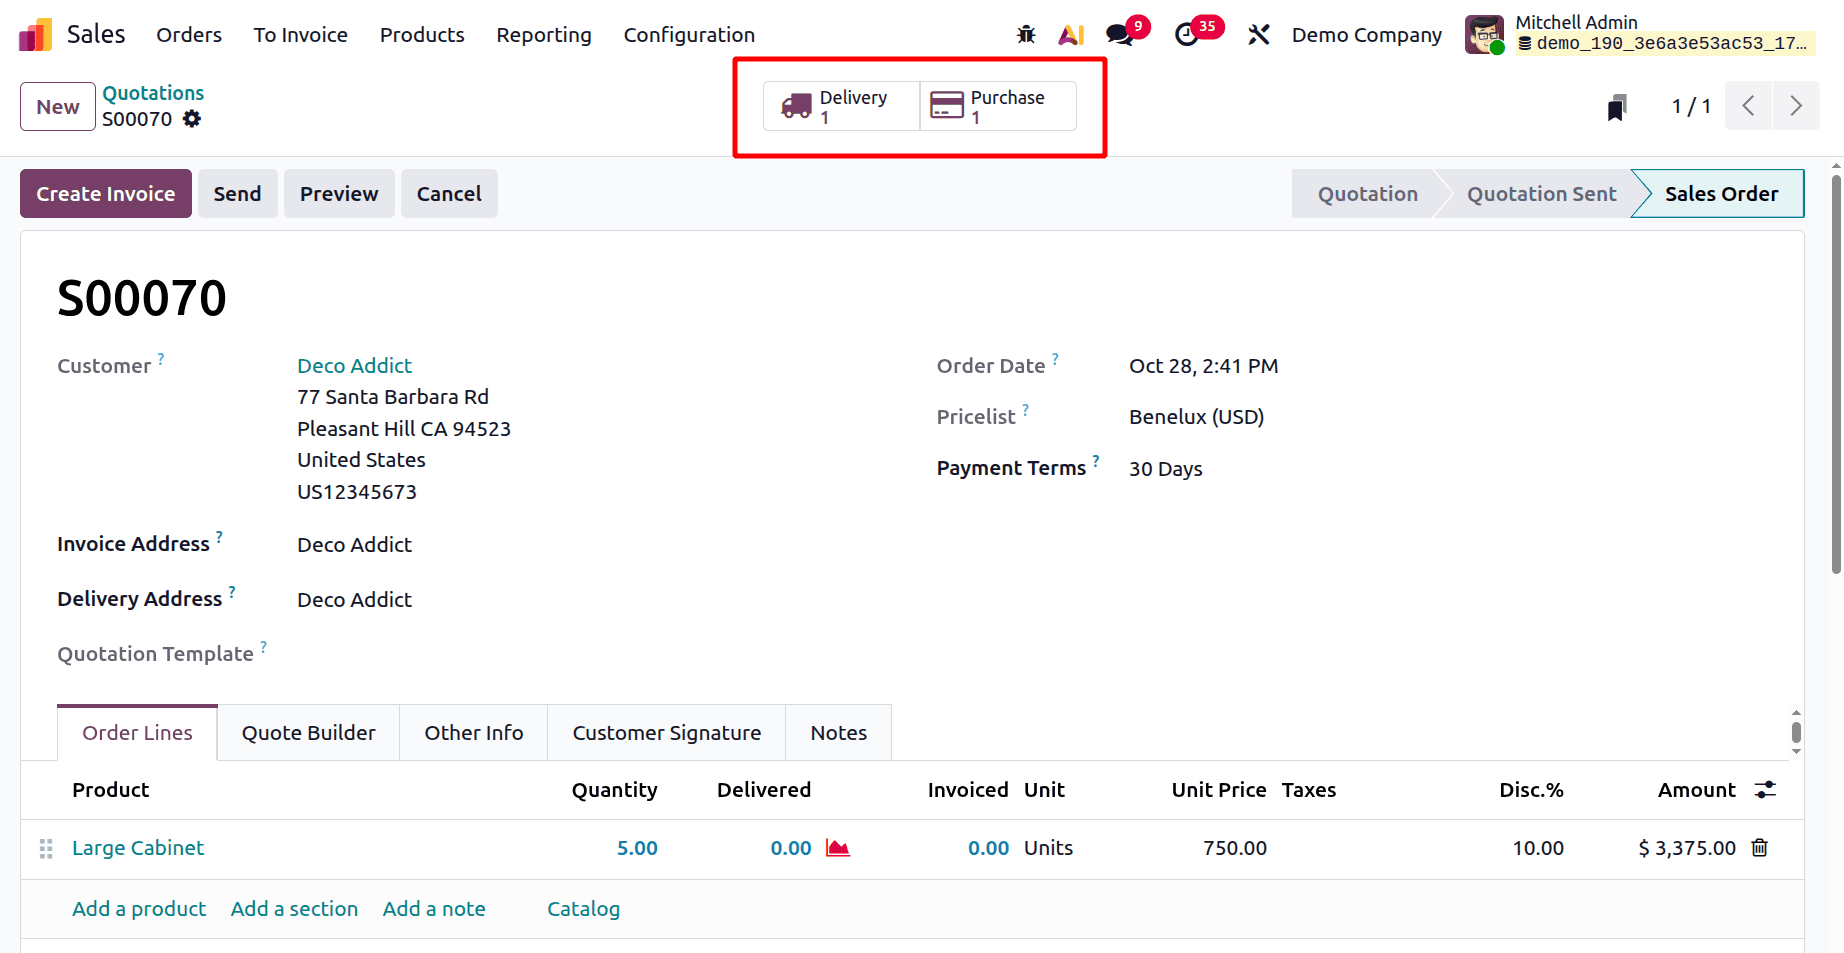Viewport: 1844px width, 953px height.
Task: Switch to the Customer Signature tab
Action: 666,732
